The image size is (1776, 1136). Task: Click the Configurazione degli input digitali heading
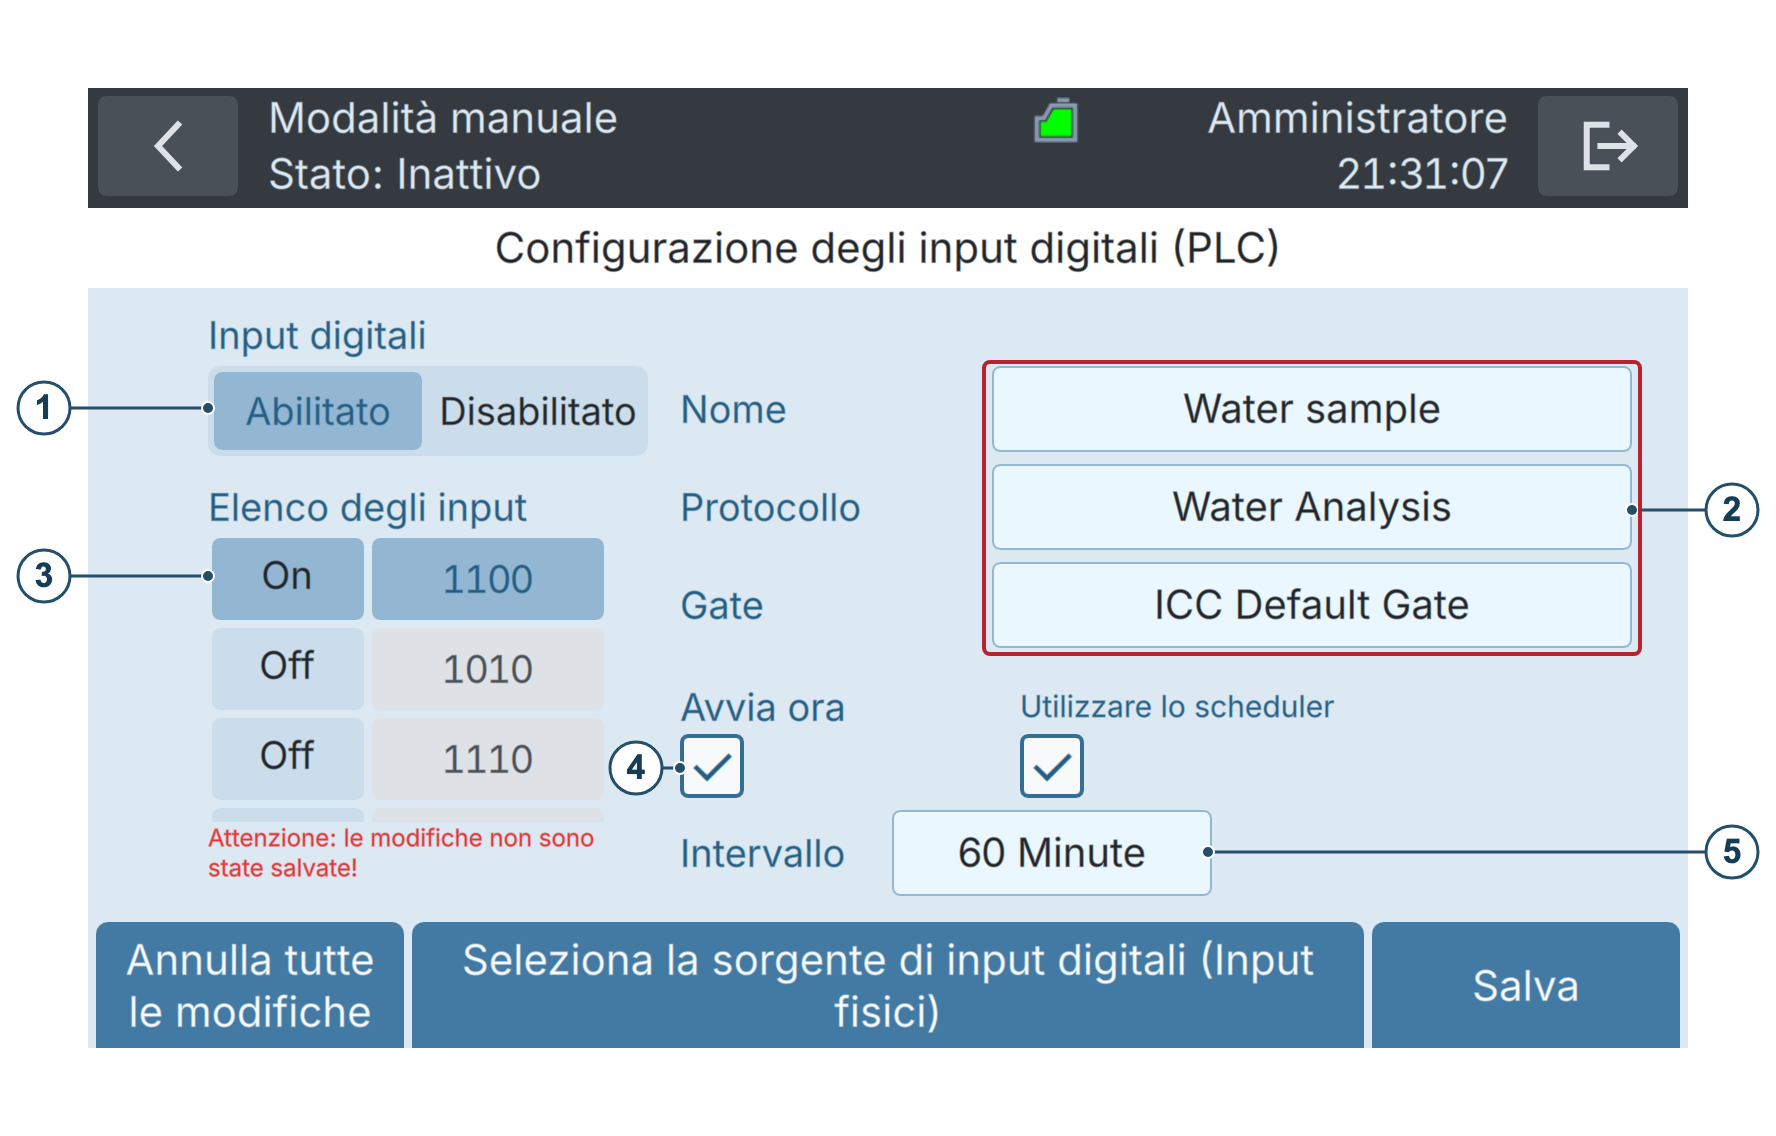(887, 248)
